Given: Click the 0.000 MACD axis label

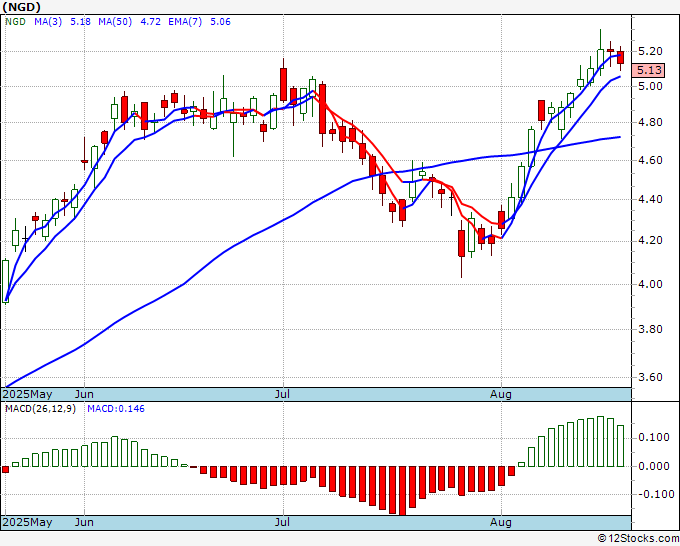Looking at the screenshot, I should tap(654, 466).
